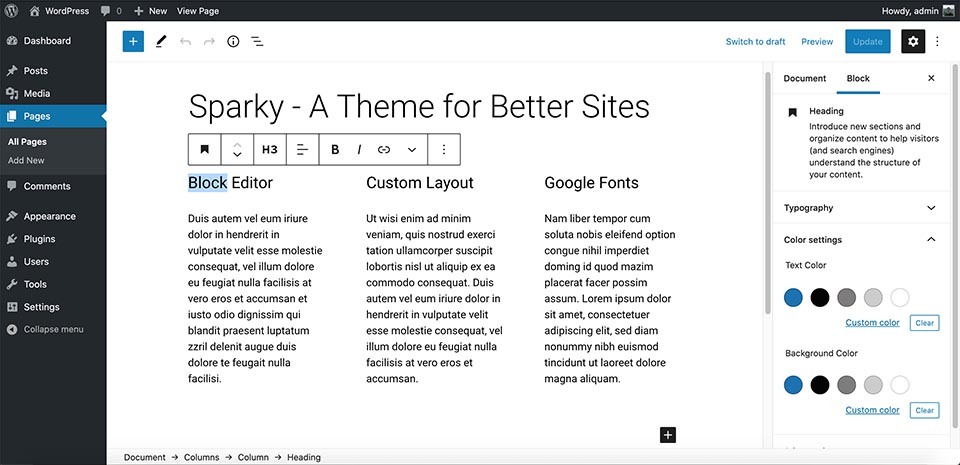This screenshot has height=465, width=960.
Task: Open All Pages submenu item
Action: tap(27, 141)
